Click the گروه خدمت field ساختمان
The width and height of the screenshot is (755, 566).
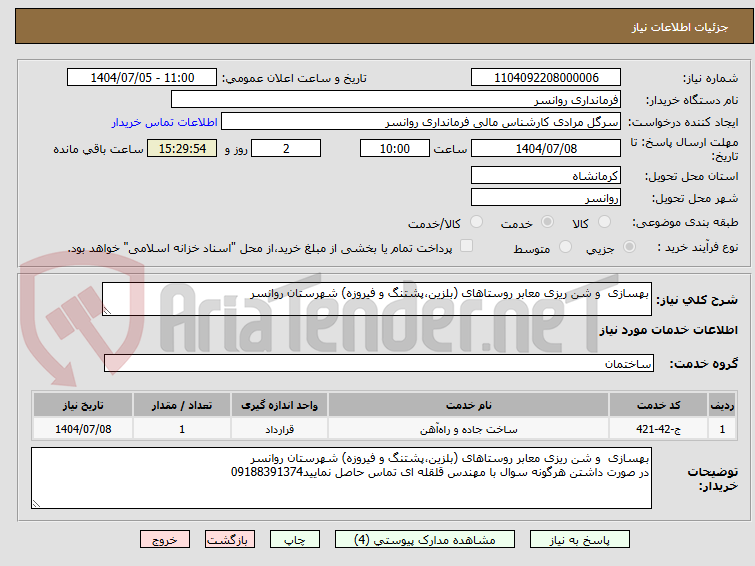pos(379,363)
